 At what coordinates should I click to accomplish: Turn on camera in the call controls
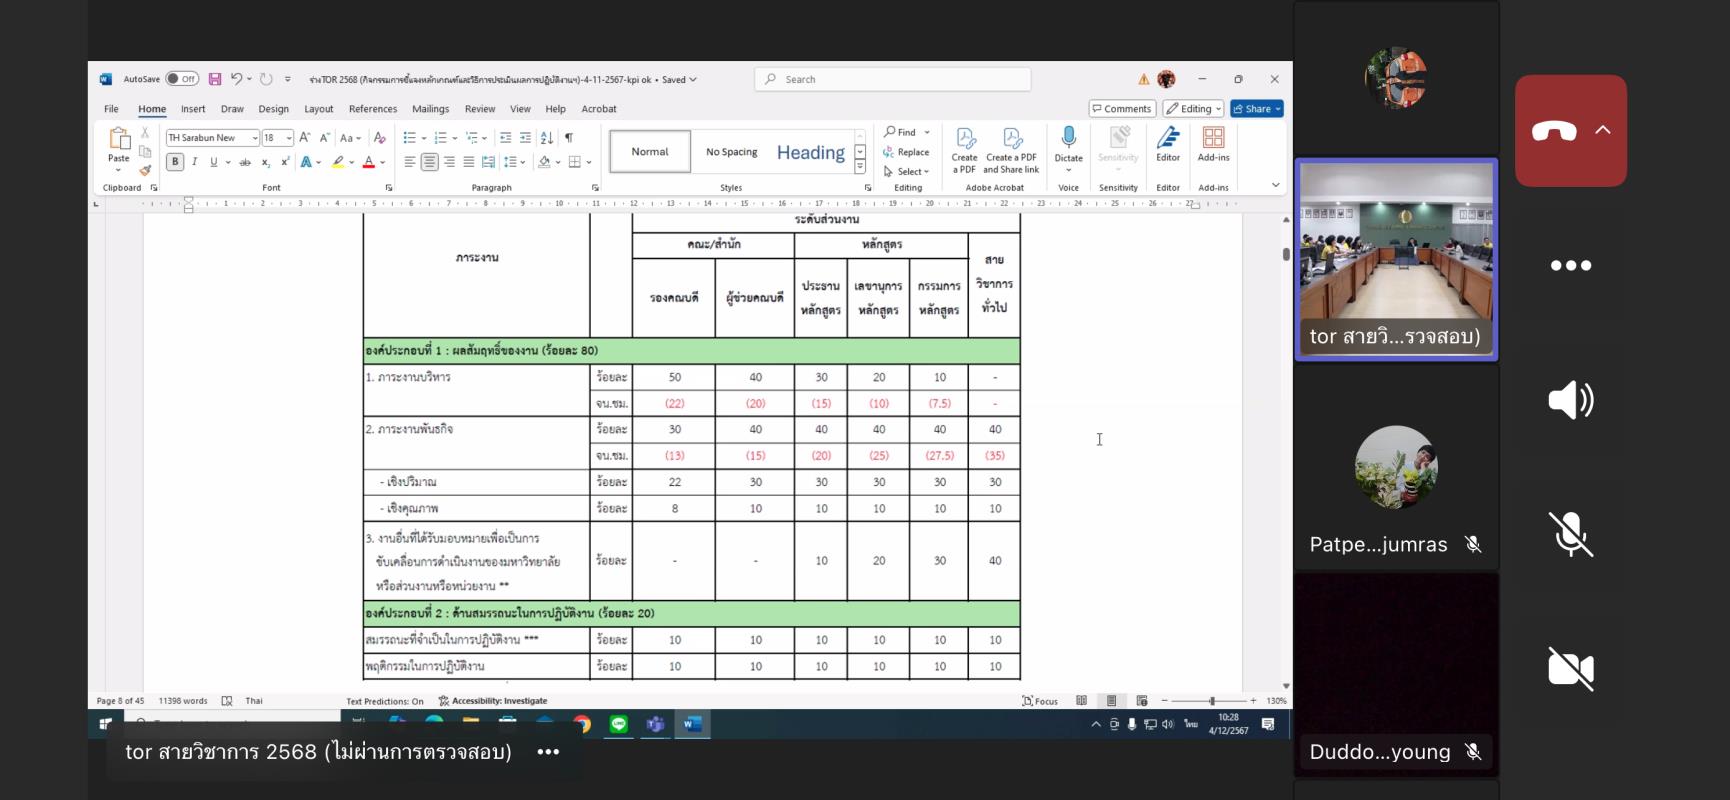(x=1570, y=668)
